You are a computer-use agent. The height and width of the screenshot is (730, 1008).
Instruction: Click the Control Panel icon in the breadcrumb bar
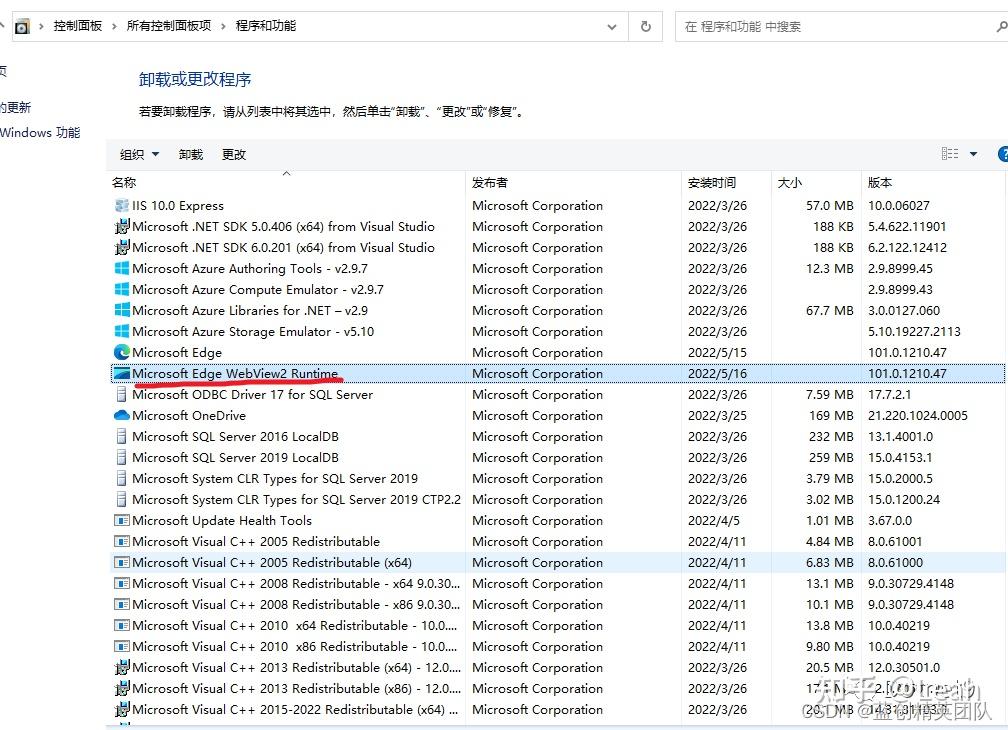pyautogui.click(x=22, y=26)
